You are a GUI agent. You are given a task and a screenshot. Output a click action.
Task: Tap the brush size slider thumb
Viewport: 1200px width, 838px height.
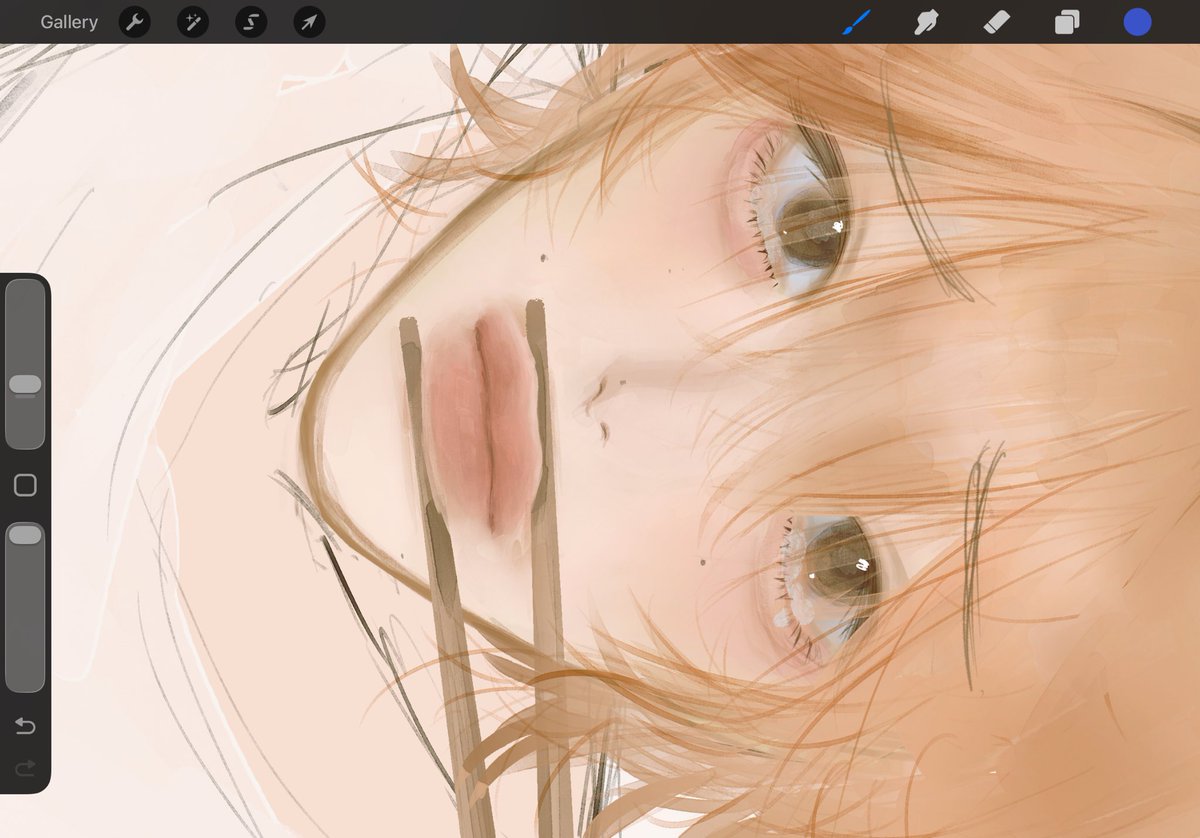tap(26, 385)
